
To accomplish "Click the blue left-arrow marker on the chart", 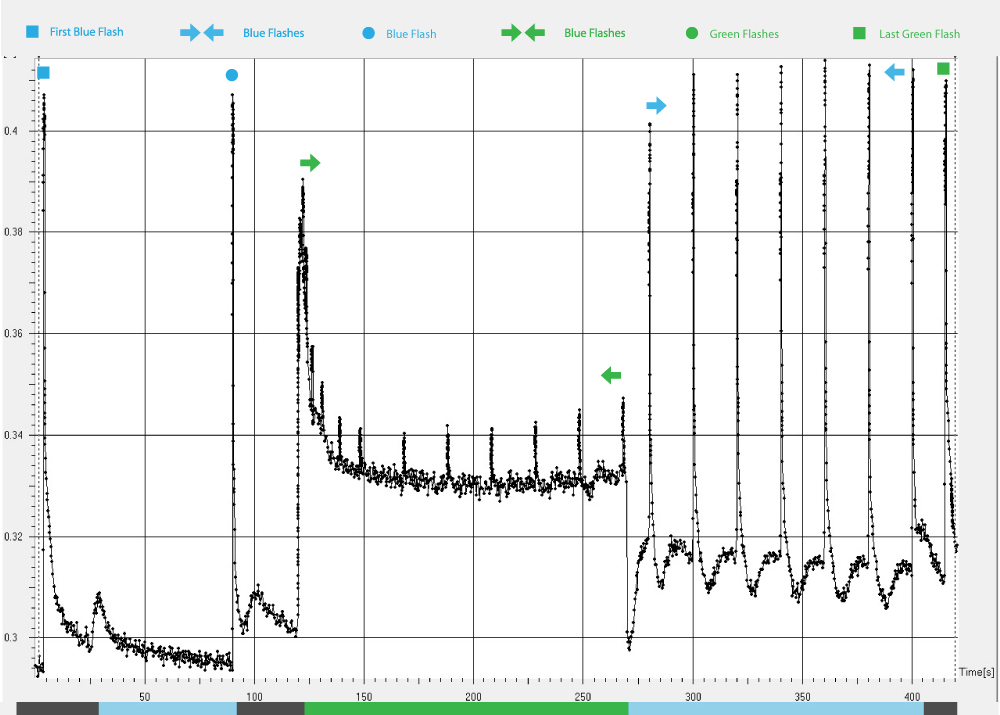I will tap(895, 72).
